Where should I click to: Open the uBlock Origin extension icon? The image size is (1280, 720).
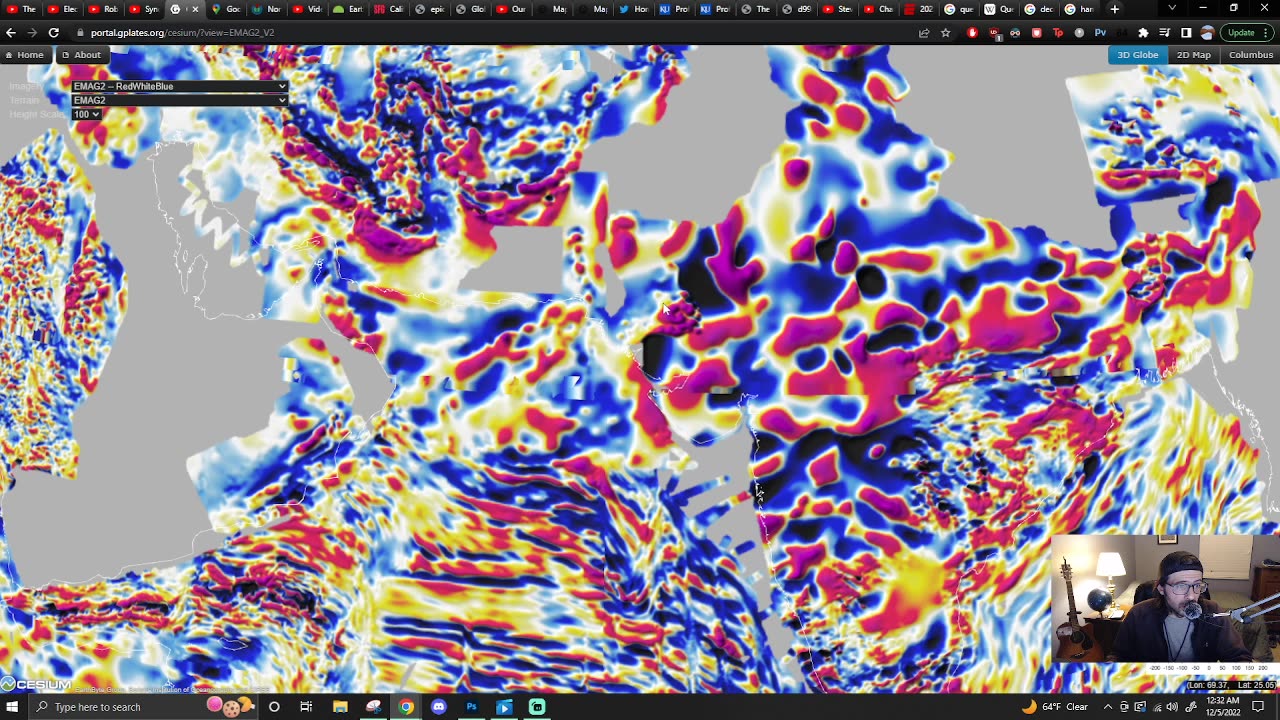click(994, 32)
